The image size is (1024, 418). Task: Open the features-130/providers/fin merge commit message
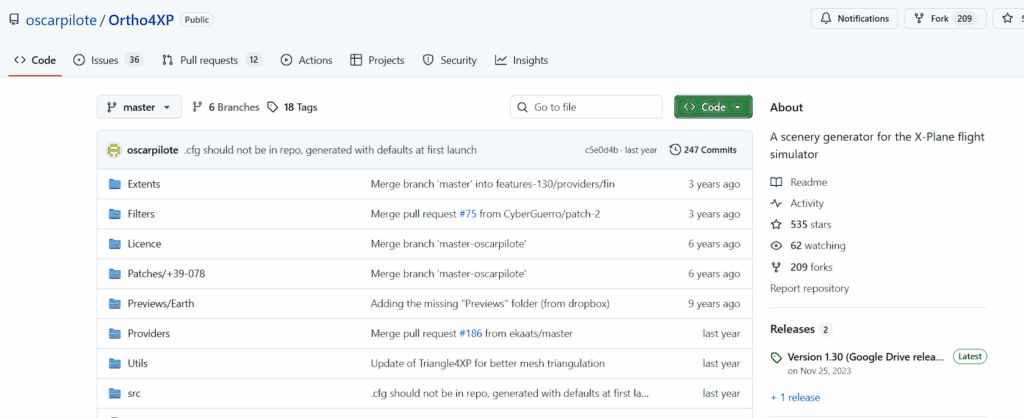click(x=492, y=184)
